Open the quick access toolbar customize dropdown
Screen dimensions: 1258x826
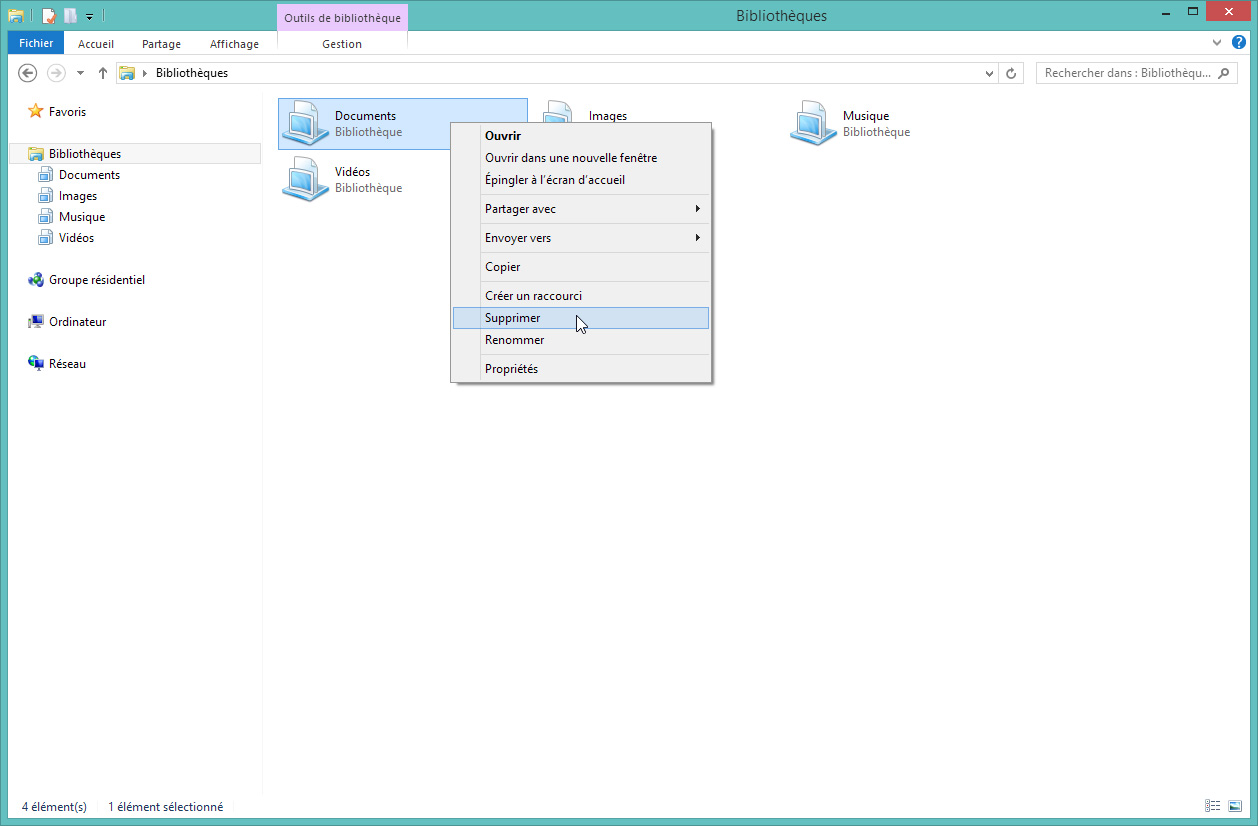point(89,17)
